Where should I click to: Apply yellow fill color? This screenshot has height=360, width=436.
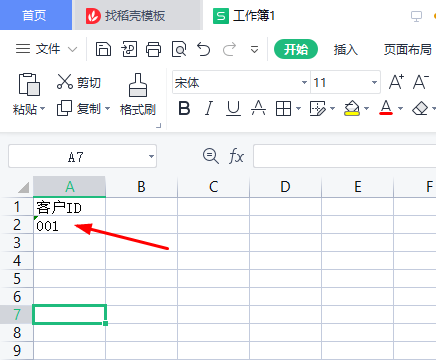click(x=352, y=109)
